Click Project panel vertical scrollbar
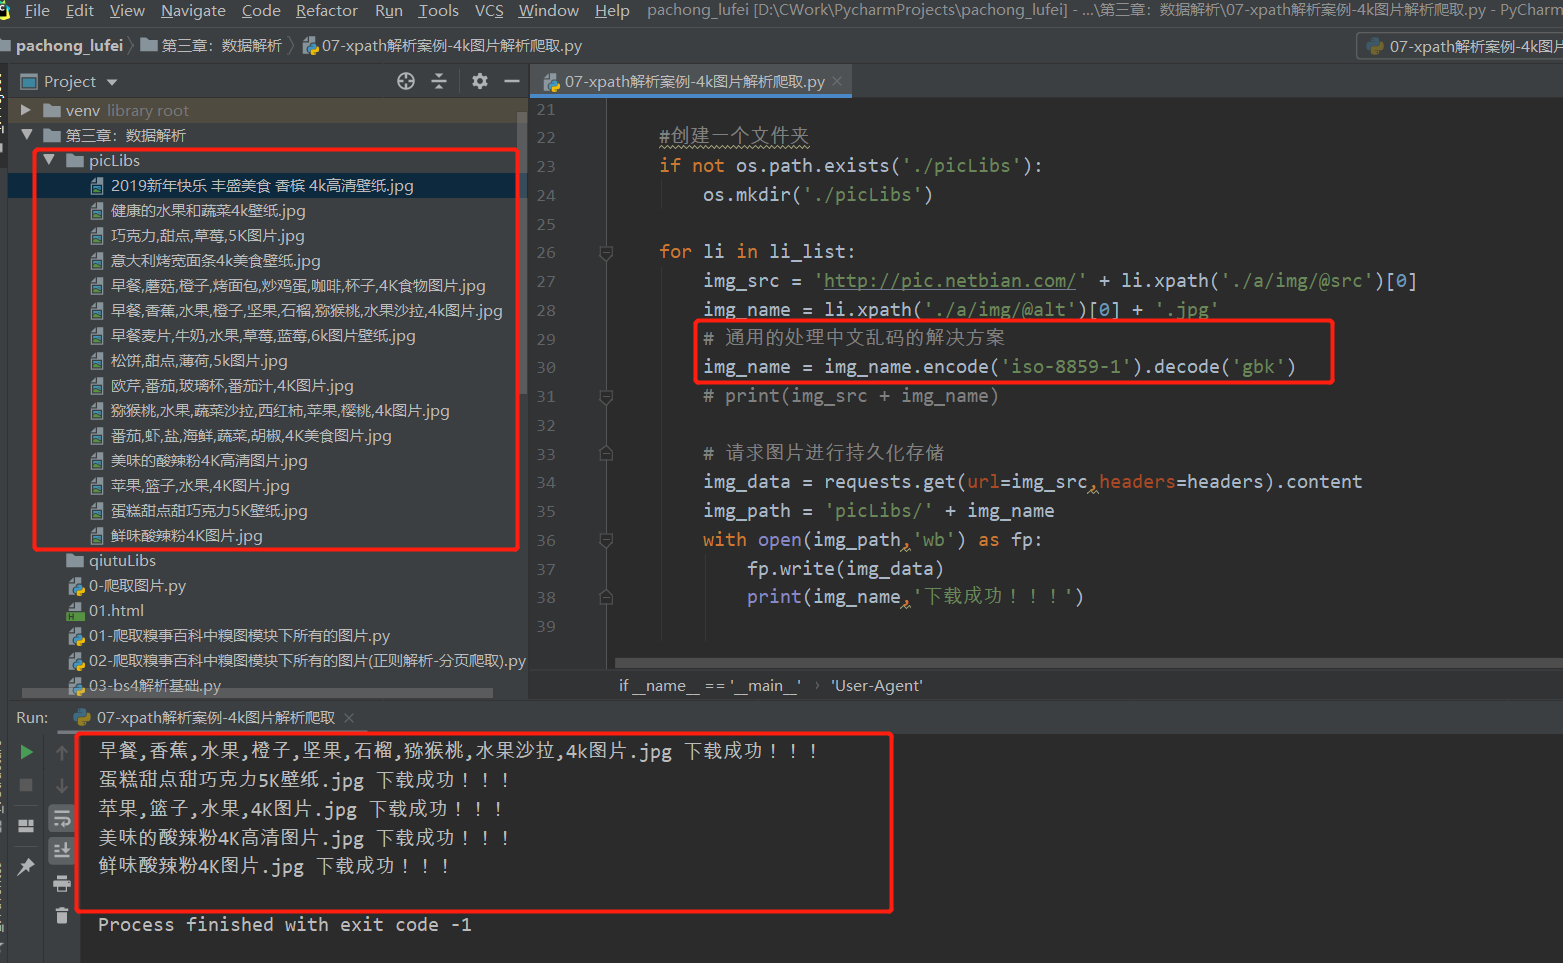1563x963 pixels. [522, 251]
